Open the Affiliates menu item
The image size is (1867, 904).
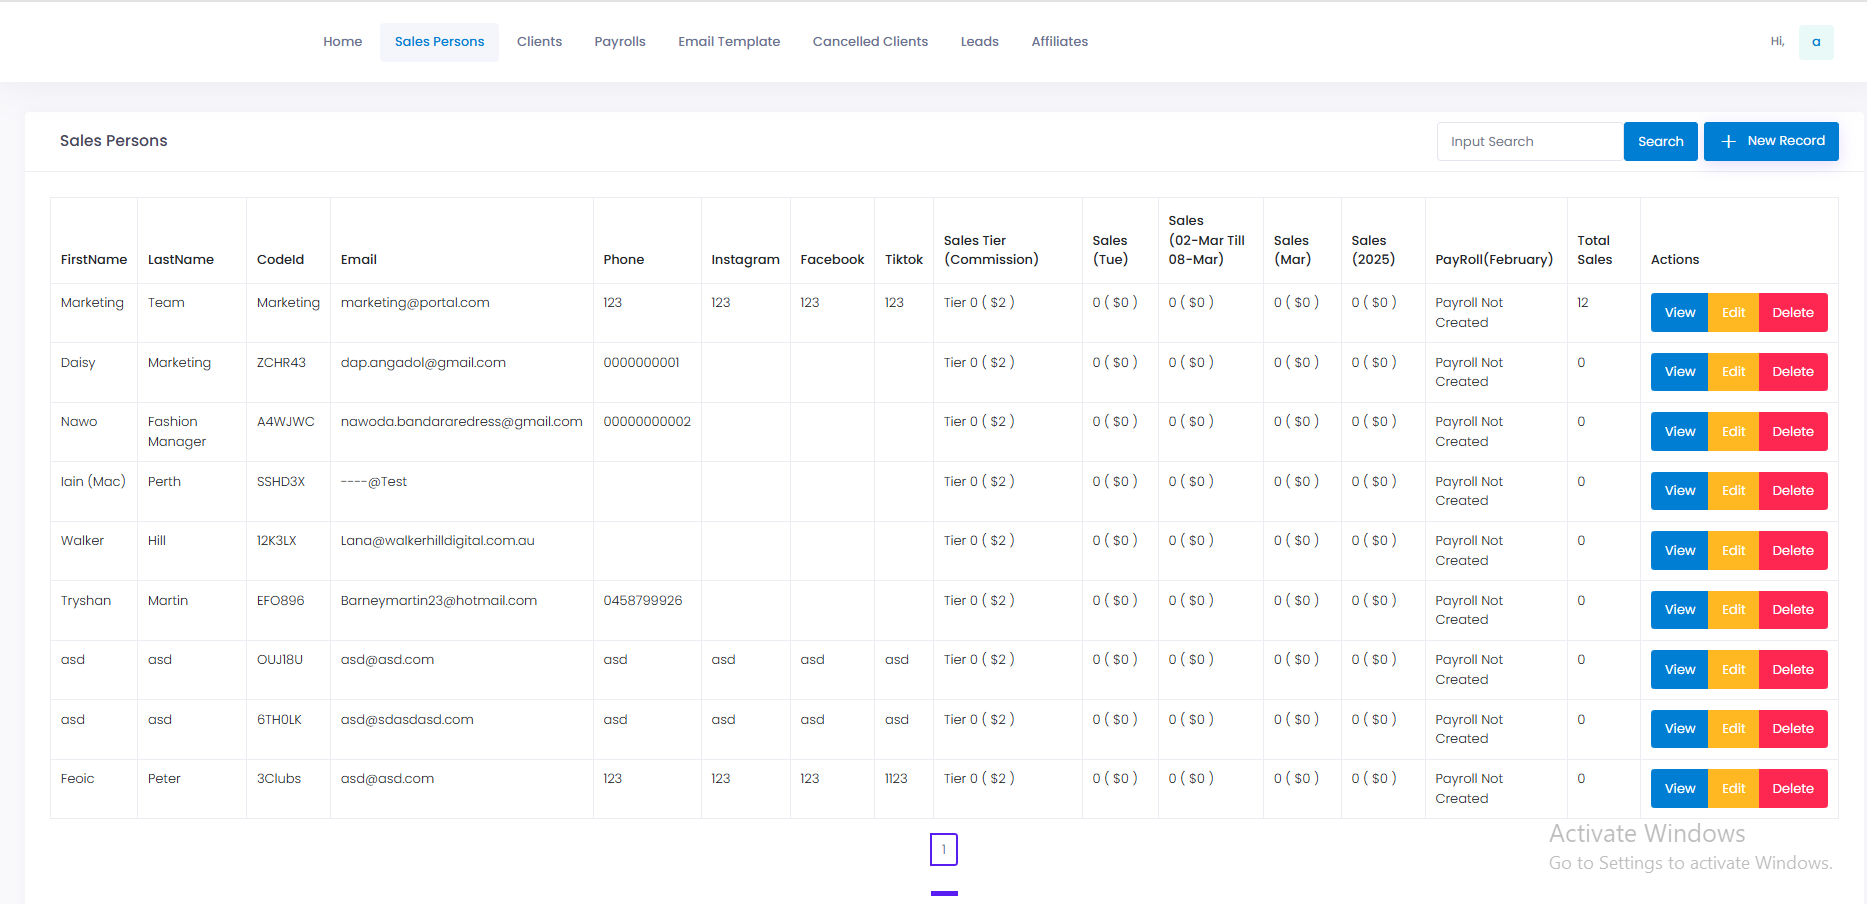coord(1059,42)
